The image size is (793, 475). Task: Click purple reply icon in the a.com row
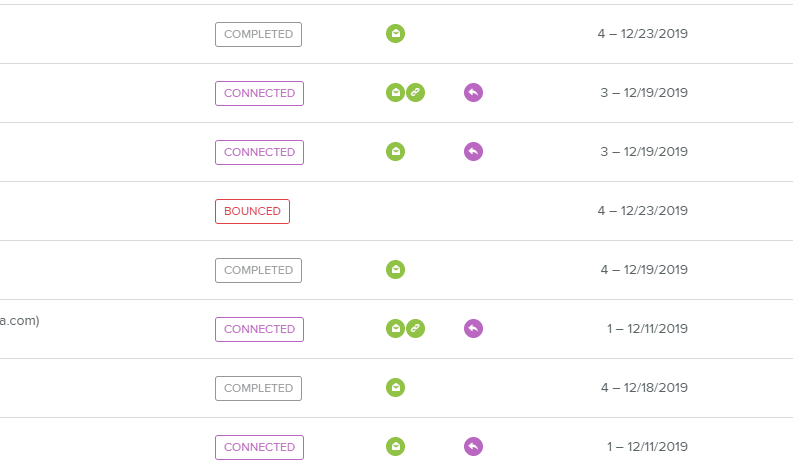click(x=474, y=329)
